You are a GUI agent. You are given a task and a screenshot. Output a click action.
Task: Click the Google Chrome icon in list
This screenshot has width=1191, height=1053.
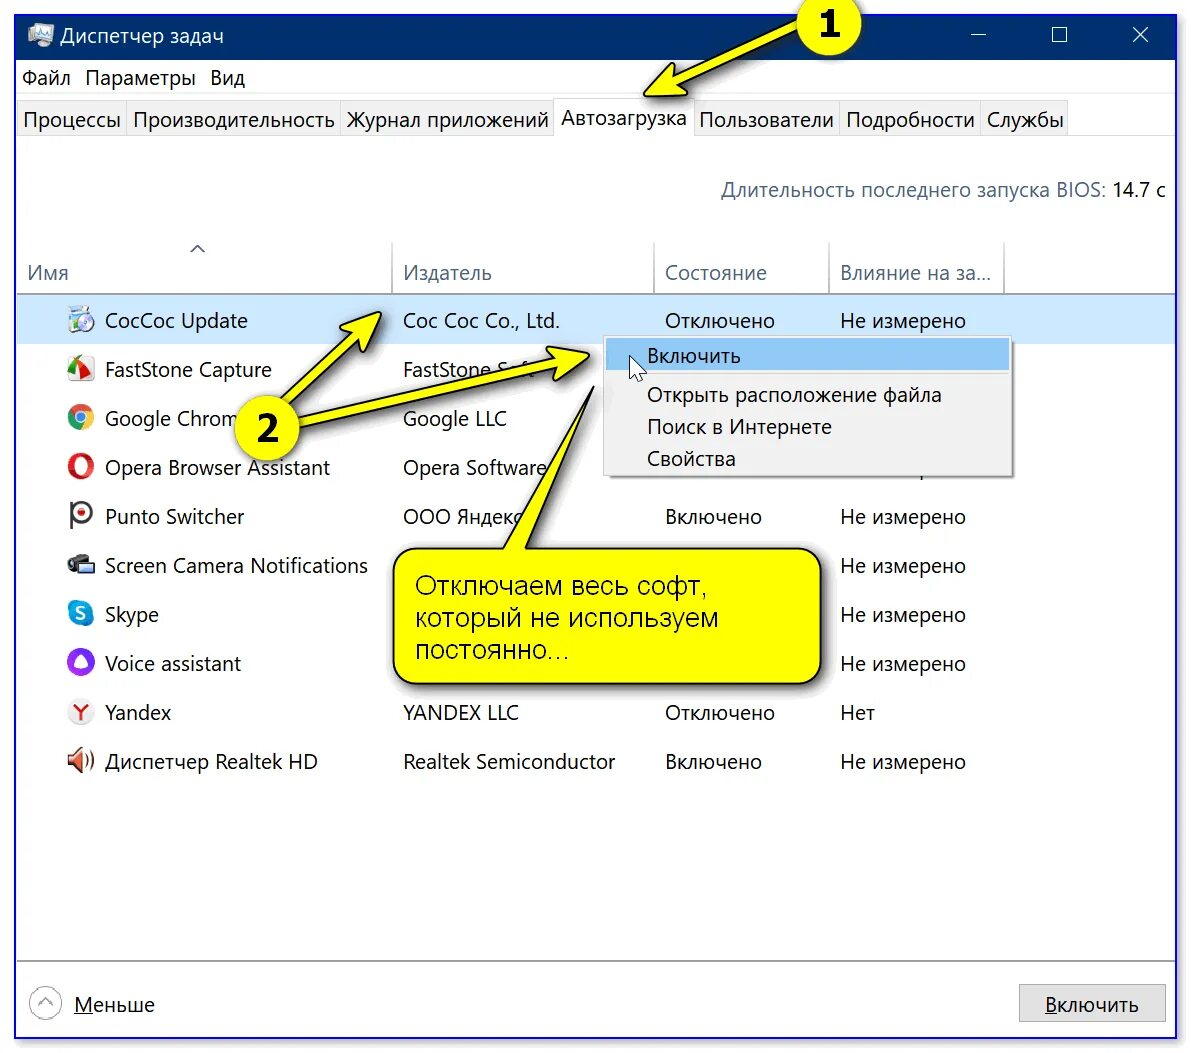pyautogui.click(x=81, y=418)
